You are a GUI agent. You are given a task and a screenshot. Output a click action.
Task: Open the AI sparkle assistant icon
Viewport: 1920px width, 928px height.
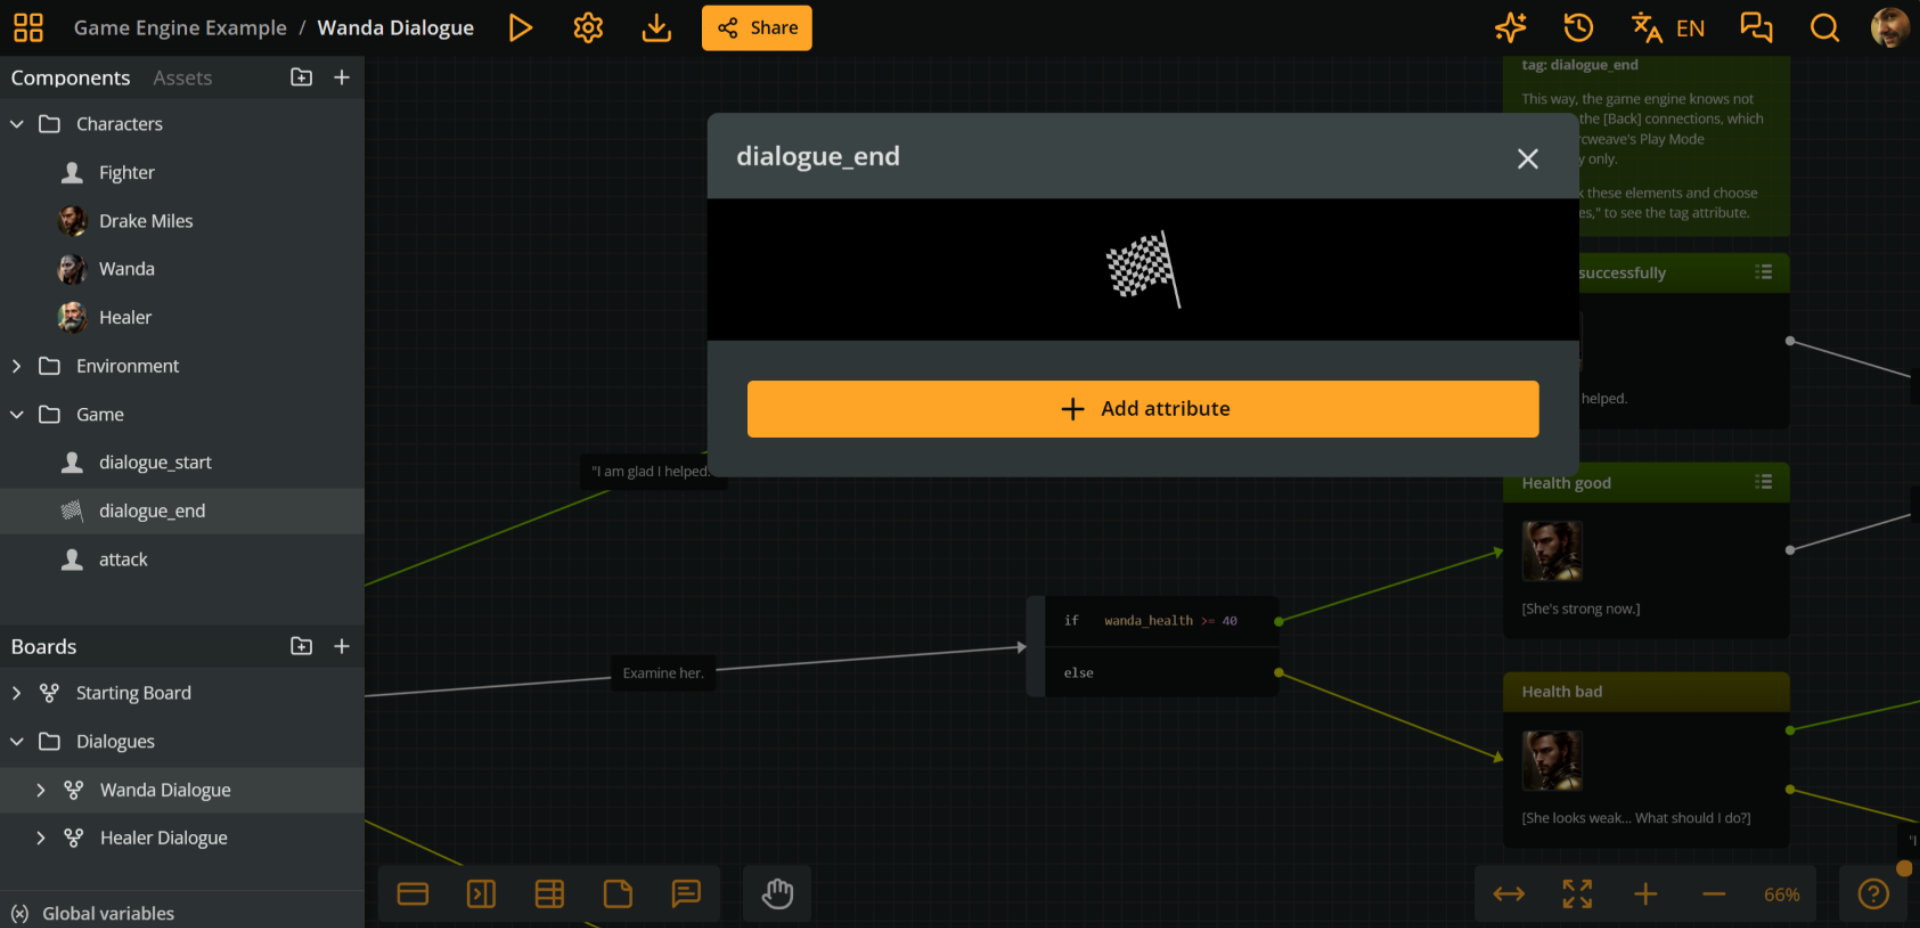point(1510,28)
